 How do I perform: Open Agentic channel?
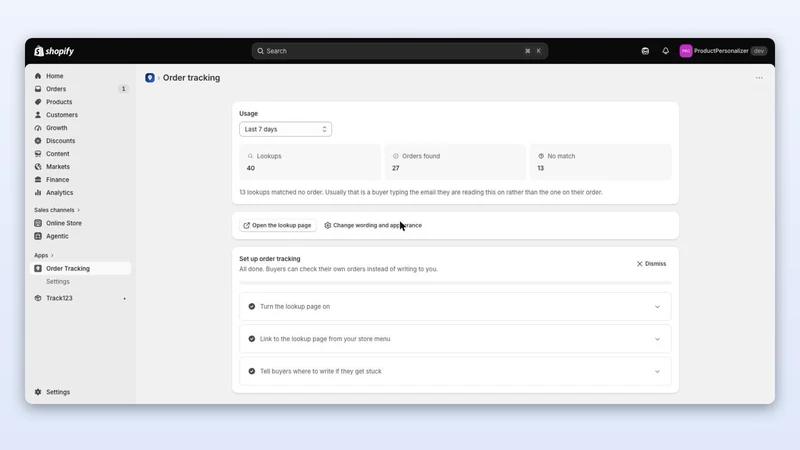coord(57,236)
